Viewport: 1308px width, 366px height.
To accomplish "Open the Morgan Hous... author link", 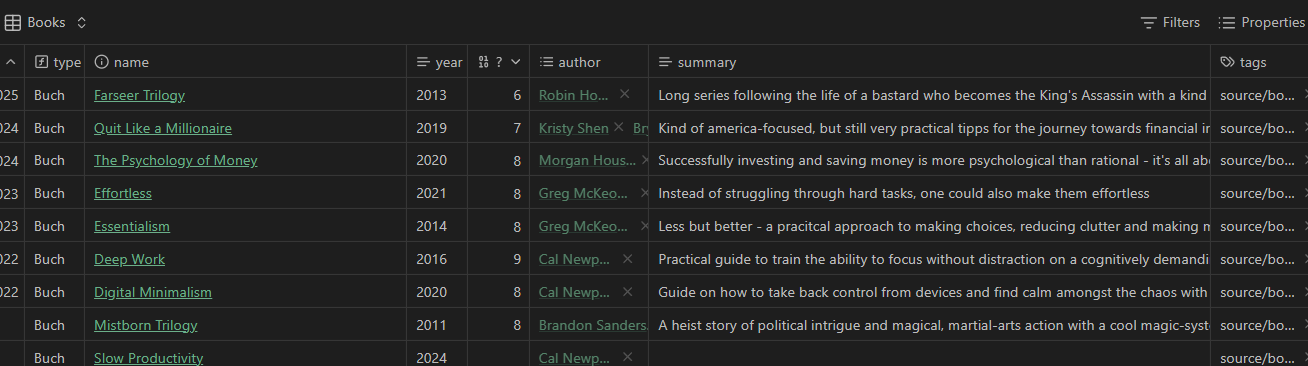I will [x=587, y=160].
